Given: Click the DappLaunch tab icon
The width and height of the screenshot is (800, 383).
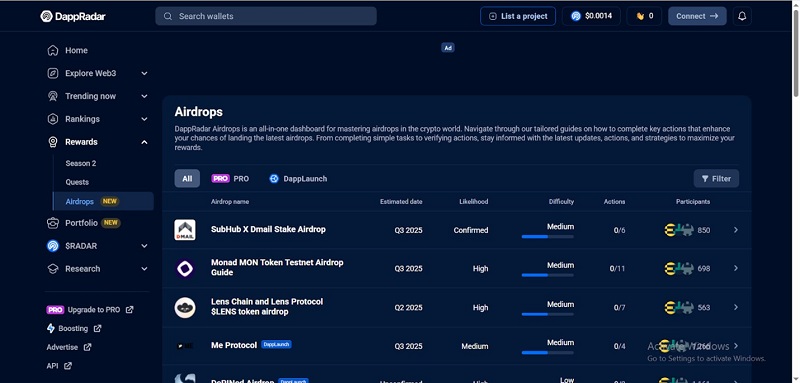Looking at the screenshot, I should (274, 178).
